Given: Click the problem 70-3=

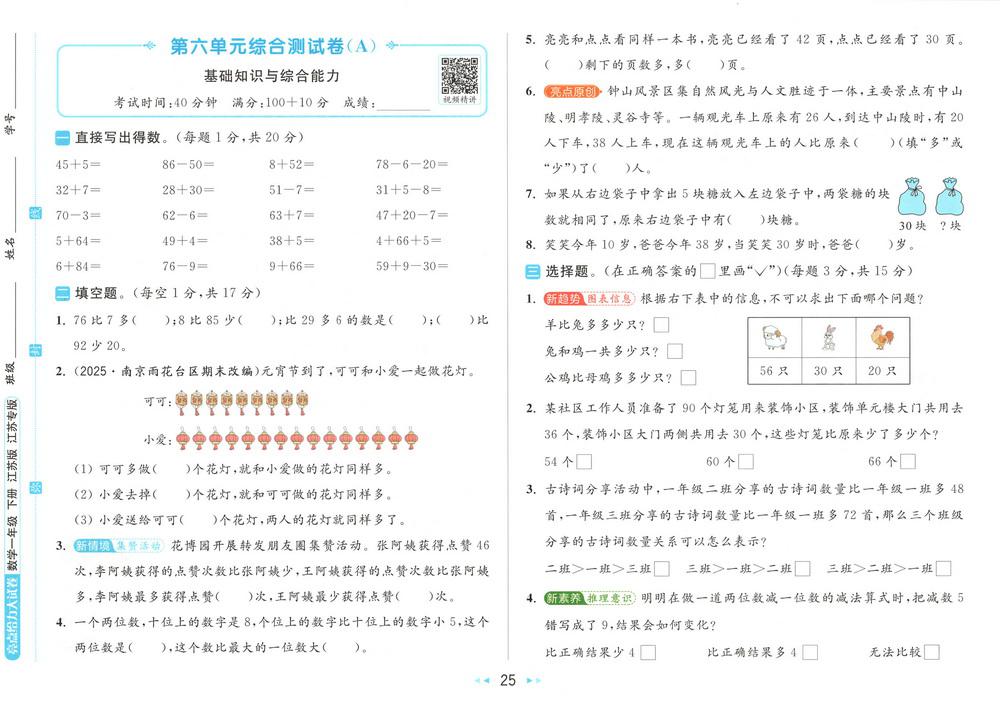Looking at the screenshot, I should point(78,215).
